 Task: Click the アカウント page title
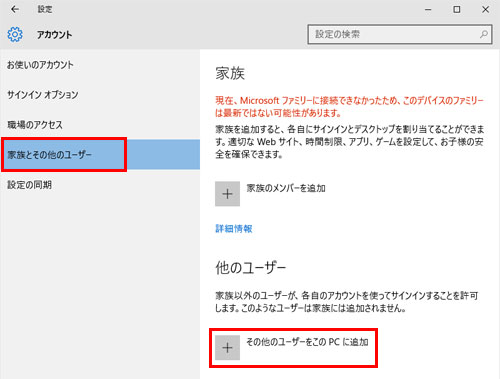pyautogui.click(x=54, y=35)
